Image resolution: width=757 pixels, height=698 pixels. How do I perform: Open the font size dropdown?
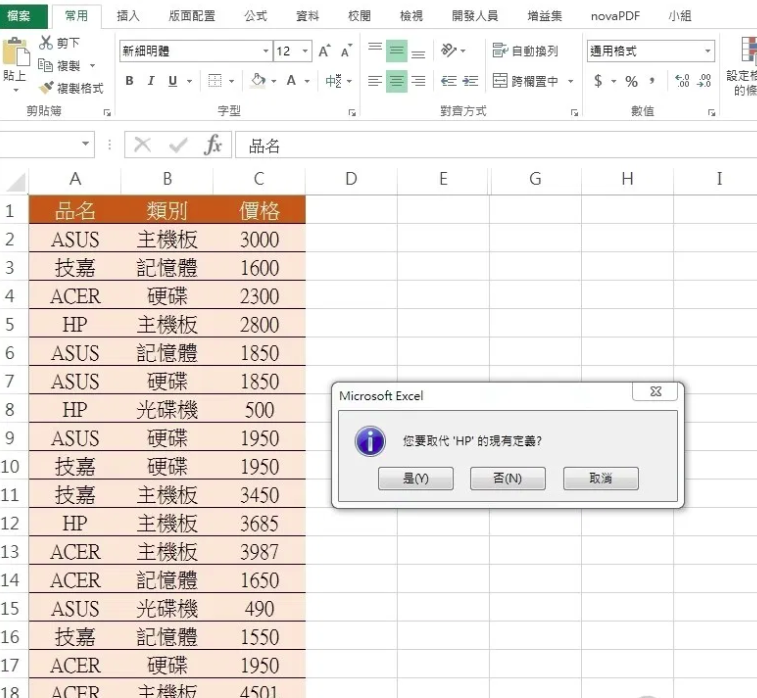pyautogui.click(x=305, y=51)
